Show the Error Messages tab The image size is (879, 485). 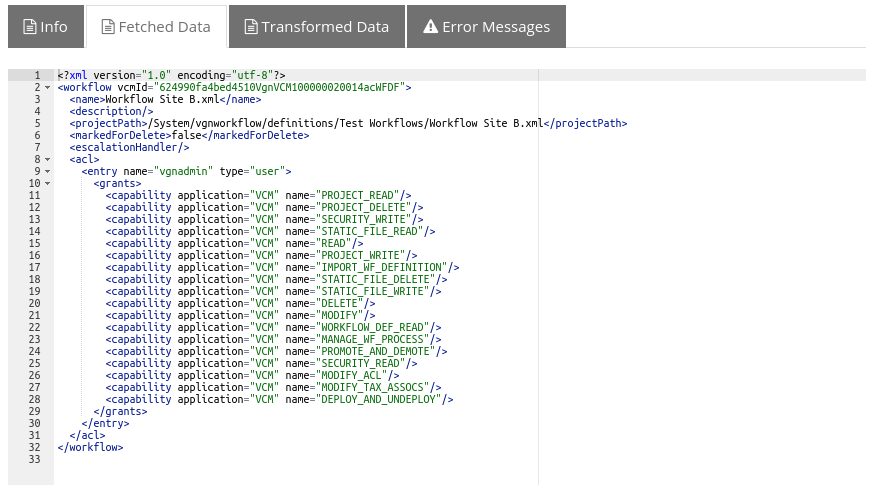(x=486, y=26)
